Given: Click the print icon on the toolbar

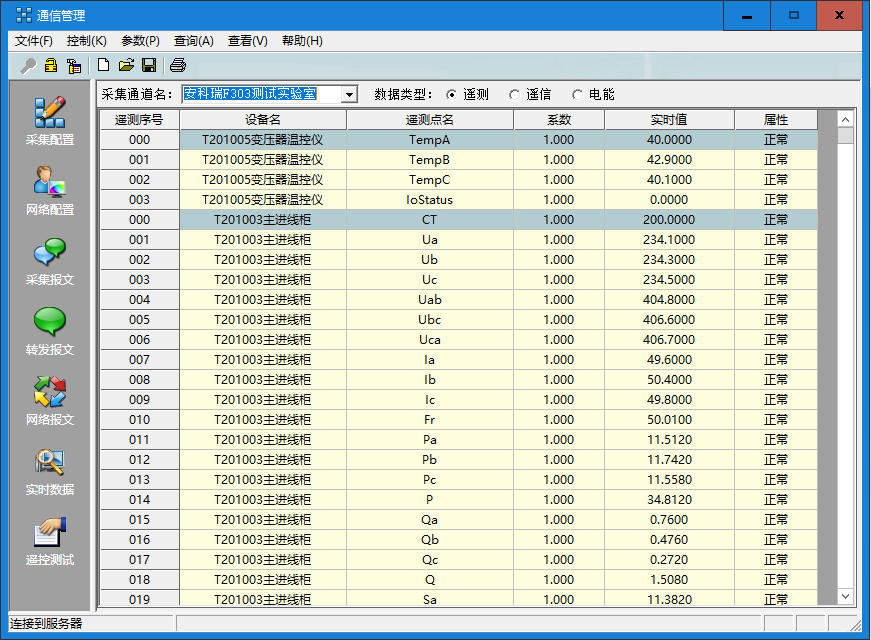Looking at the screenshot, I should [177, 64].
